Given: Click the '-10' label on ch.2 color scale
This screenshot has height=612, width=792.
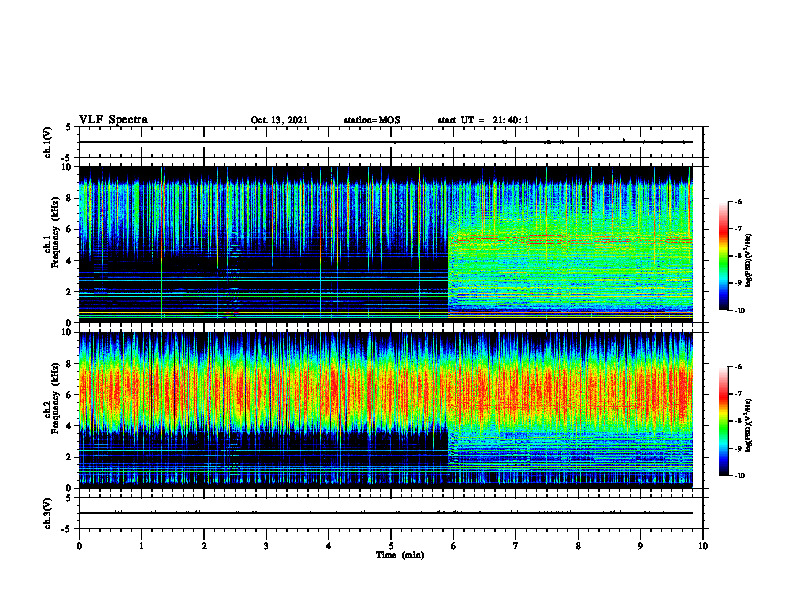Looking at the screenshot, I should click(x=738, y=476).
